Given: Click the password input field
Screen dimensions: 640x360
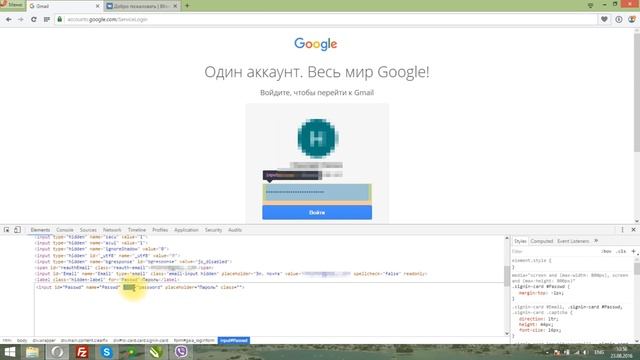Looking at the screenshot, I should tap(317, 192).
